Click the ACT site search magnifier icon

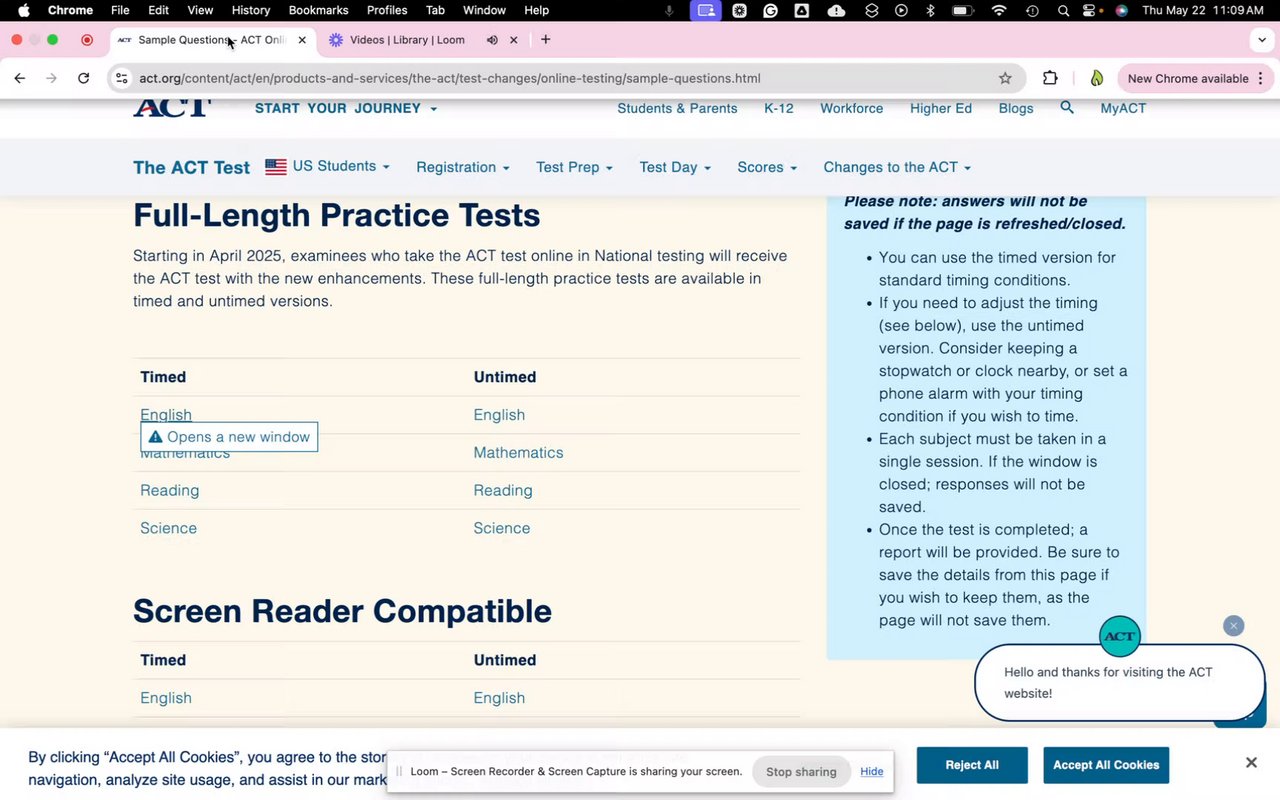click(x=1067, y=107)
